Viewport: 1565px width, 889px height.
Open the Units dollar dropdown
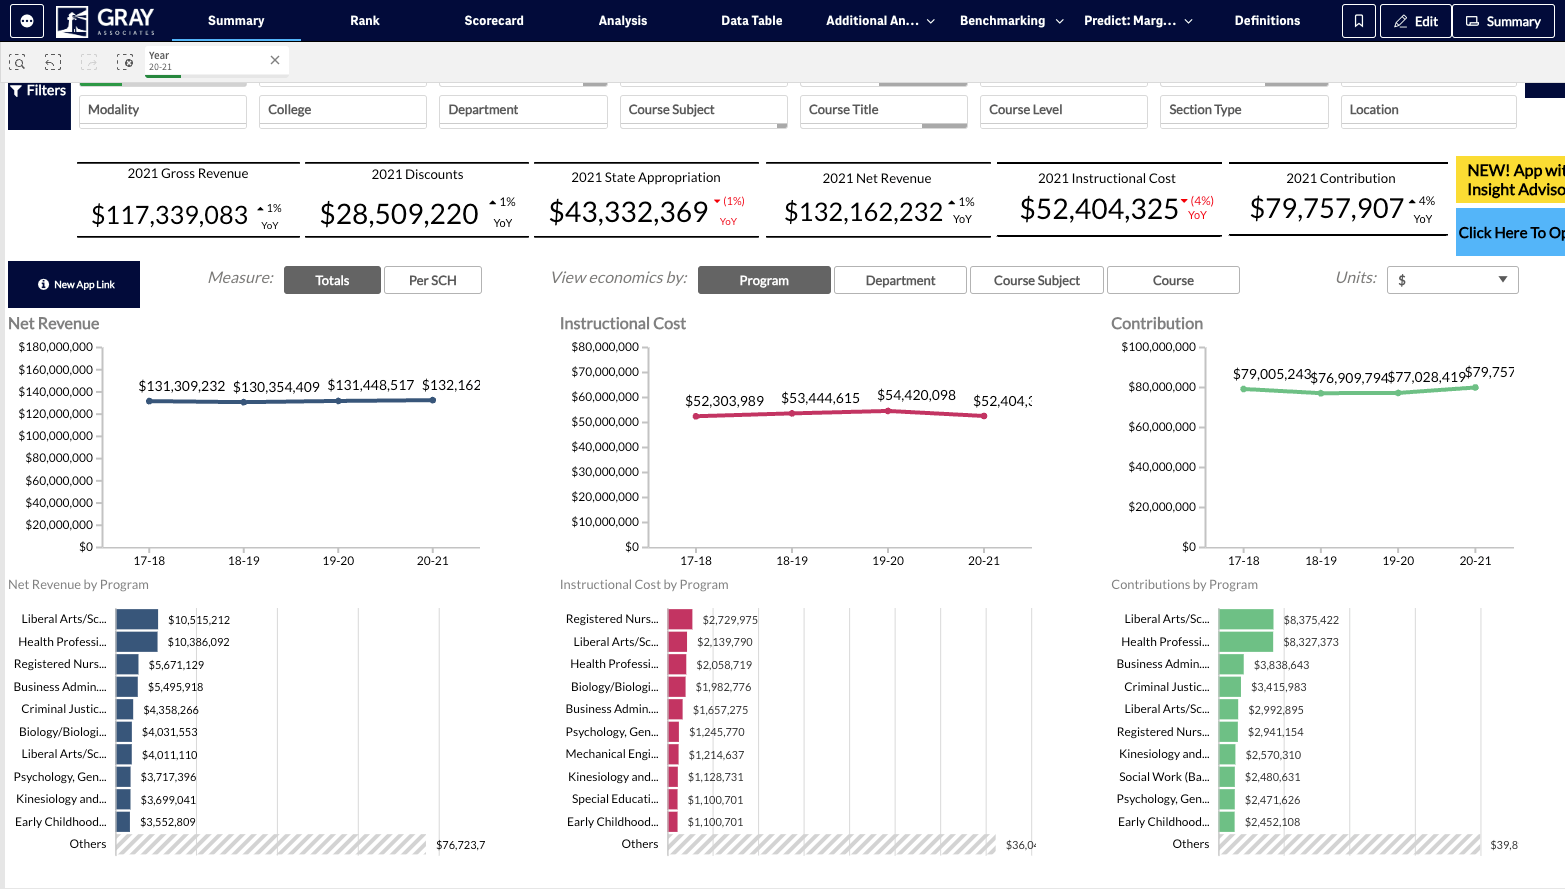pyautogui.click(x=1453, y=280)
